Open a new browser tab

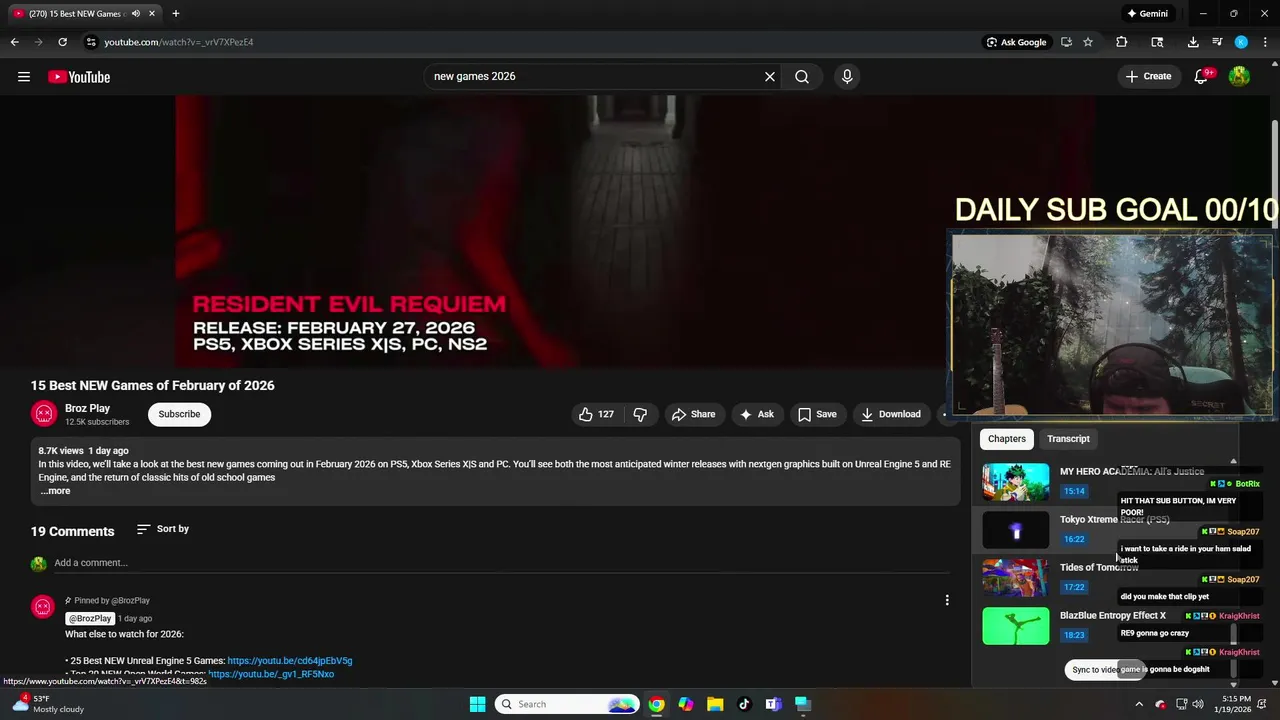175,14
